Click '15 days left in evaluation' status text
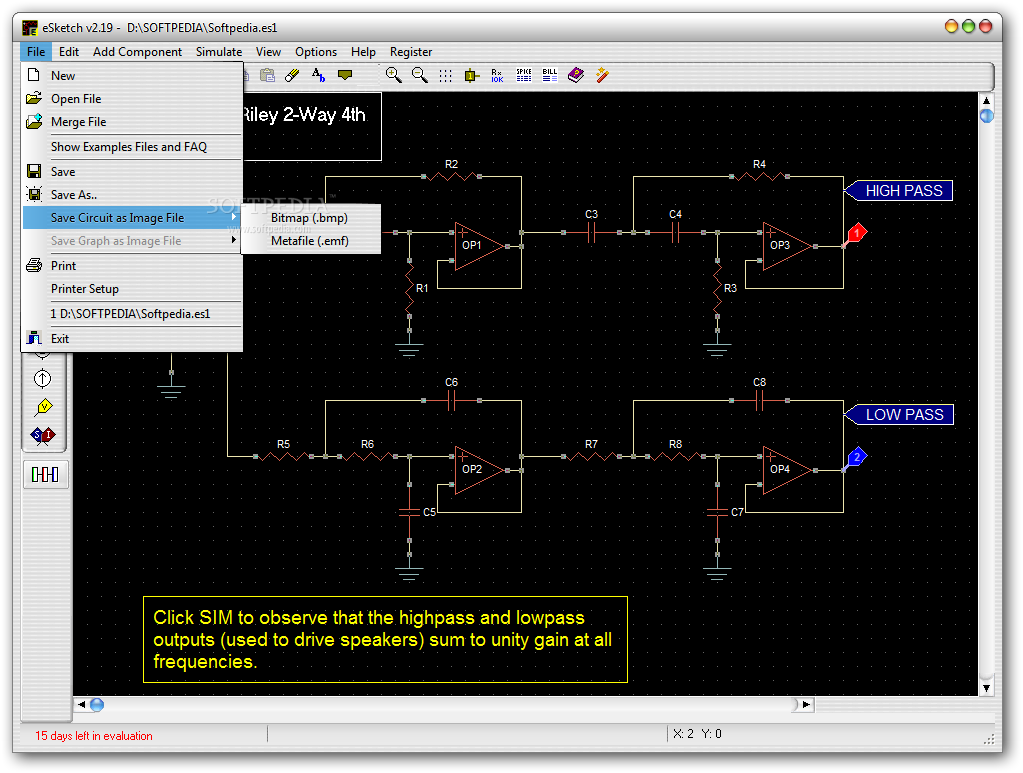1023x773 pixels. coord(94,736)
